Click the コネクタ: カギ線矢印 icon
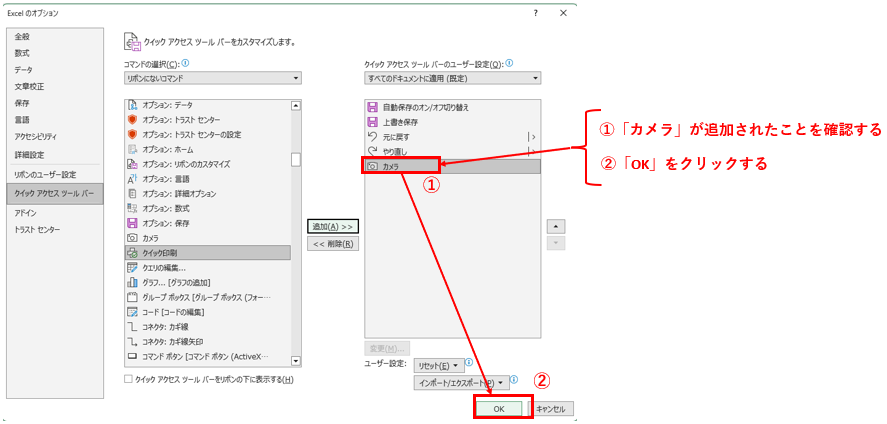 (132, 341)
